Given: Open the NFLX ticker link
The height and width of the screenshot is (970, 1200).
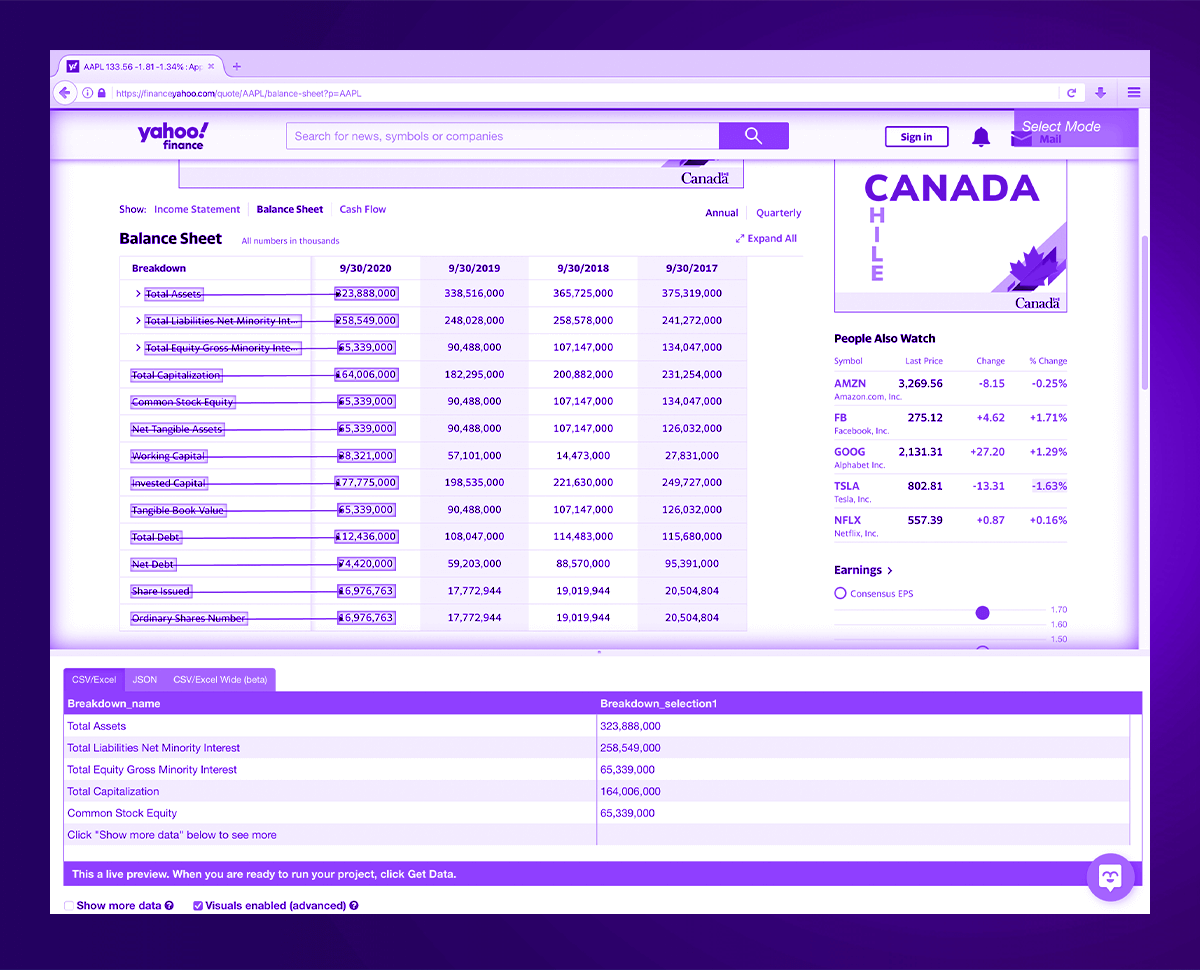Looking at the screenshot, I should [x=847, y=520].
